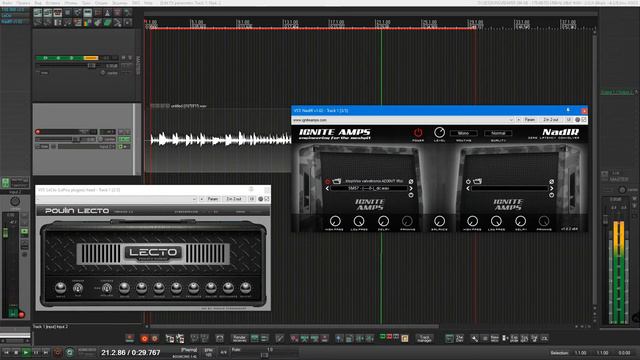640x360 pixels.
Task: Click the Input knob on the LeCto amp
Action: click(x=60, y=288)
